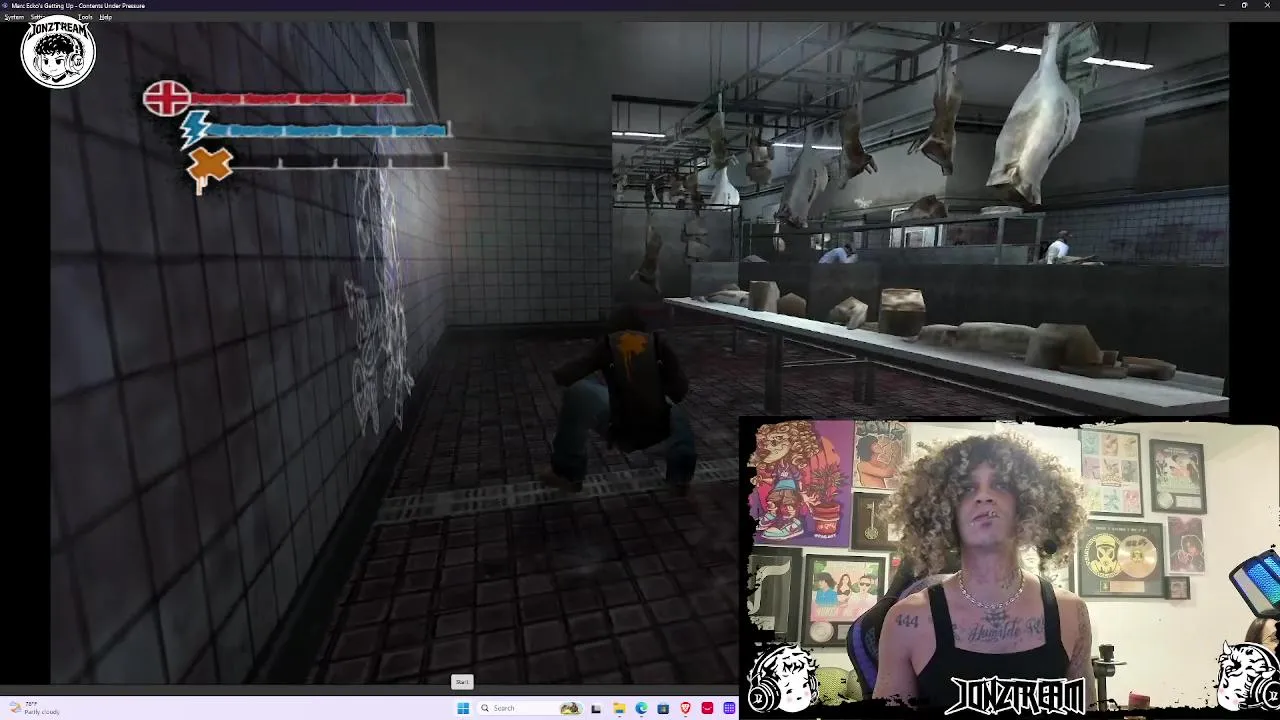The width and height of the screenshot is (1280, 720).
Task: Click the taskbar Search box
Action: (530, 708)
